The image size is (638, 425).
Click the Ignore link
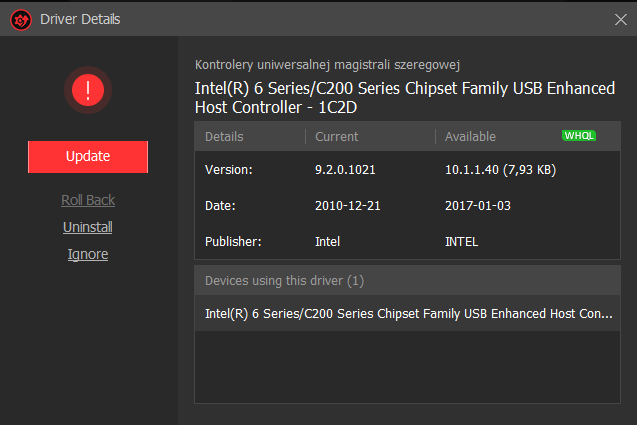[x=88, y=254]
